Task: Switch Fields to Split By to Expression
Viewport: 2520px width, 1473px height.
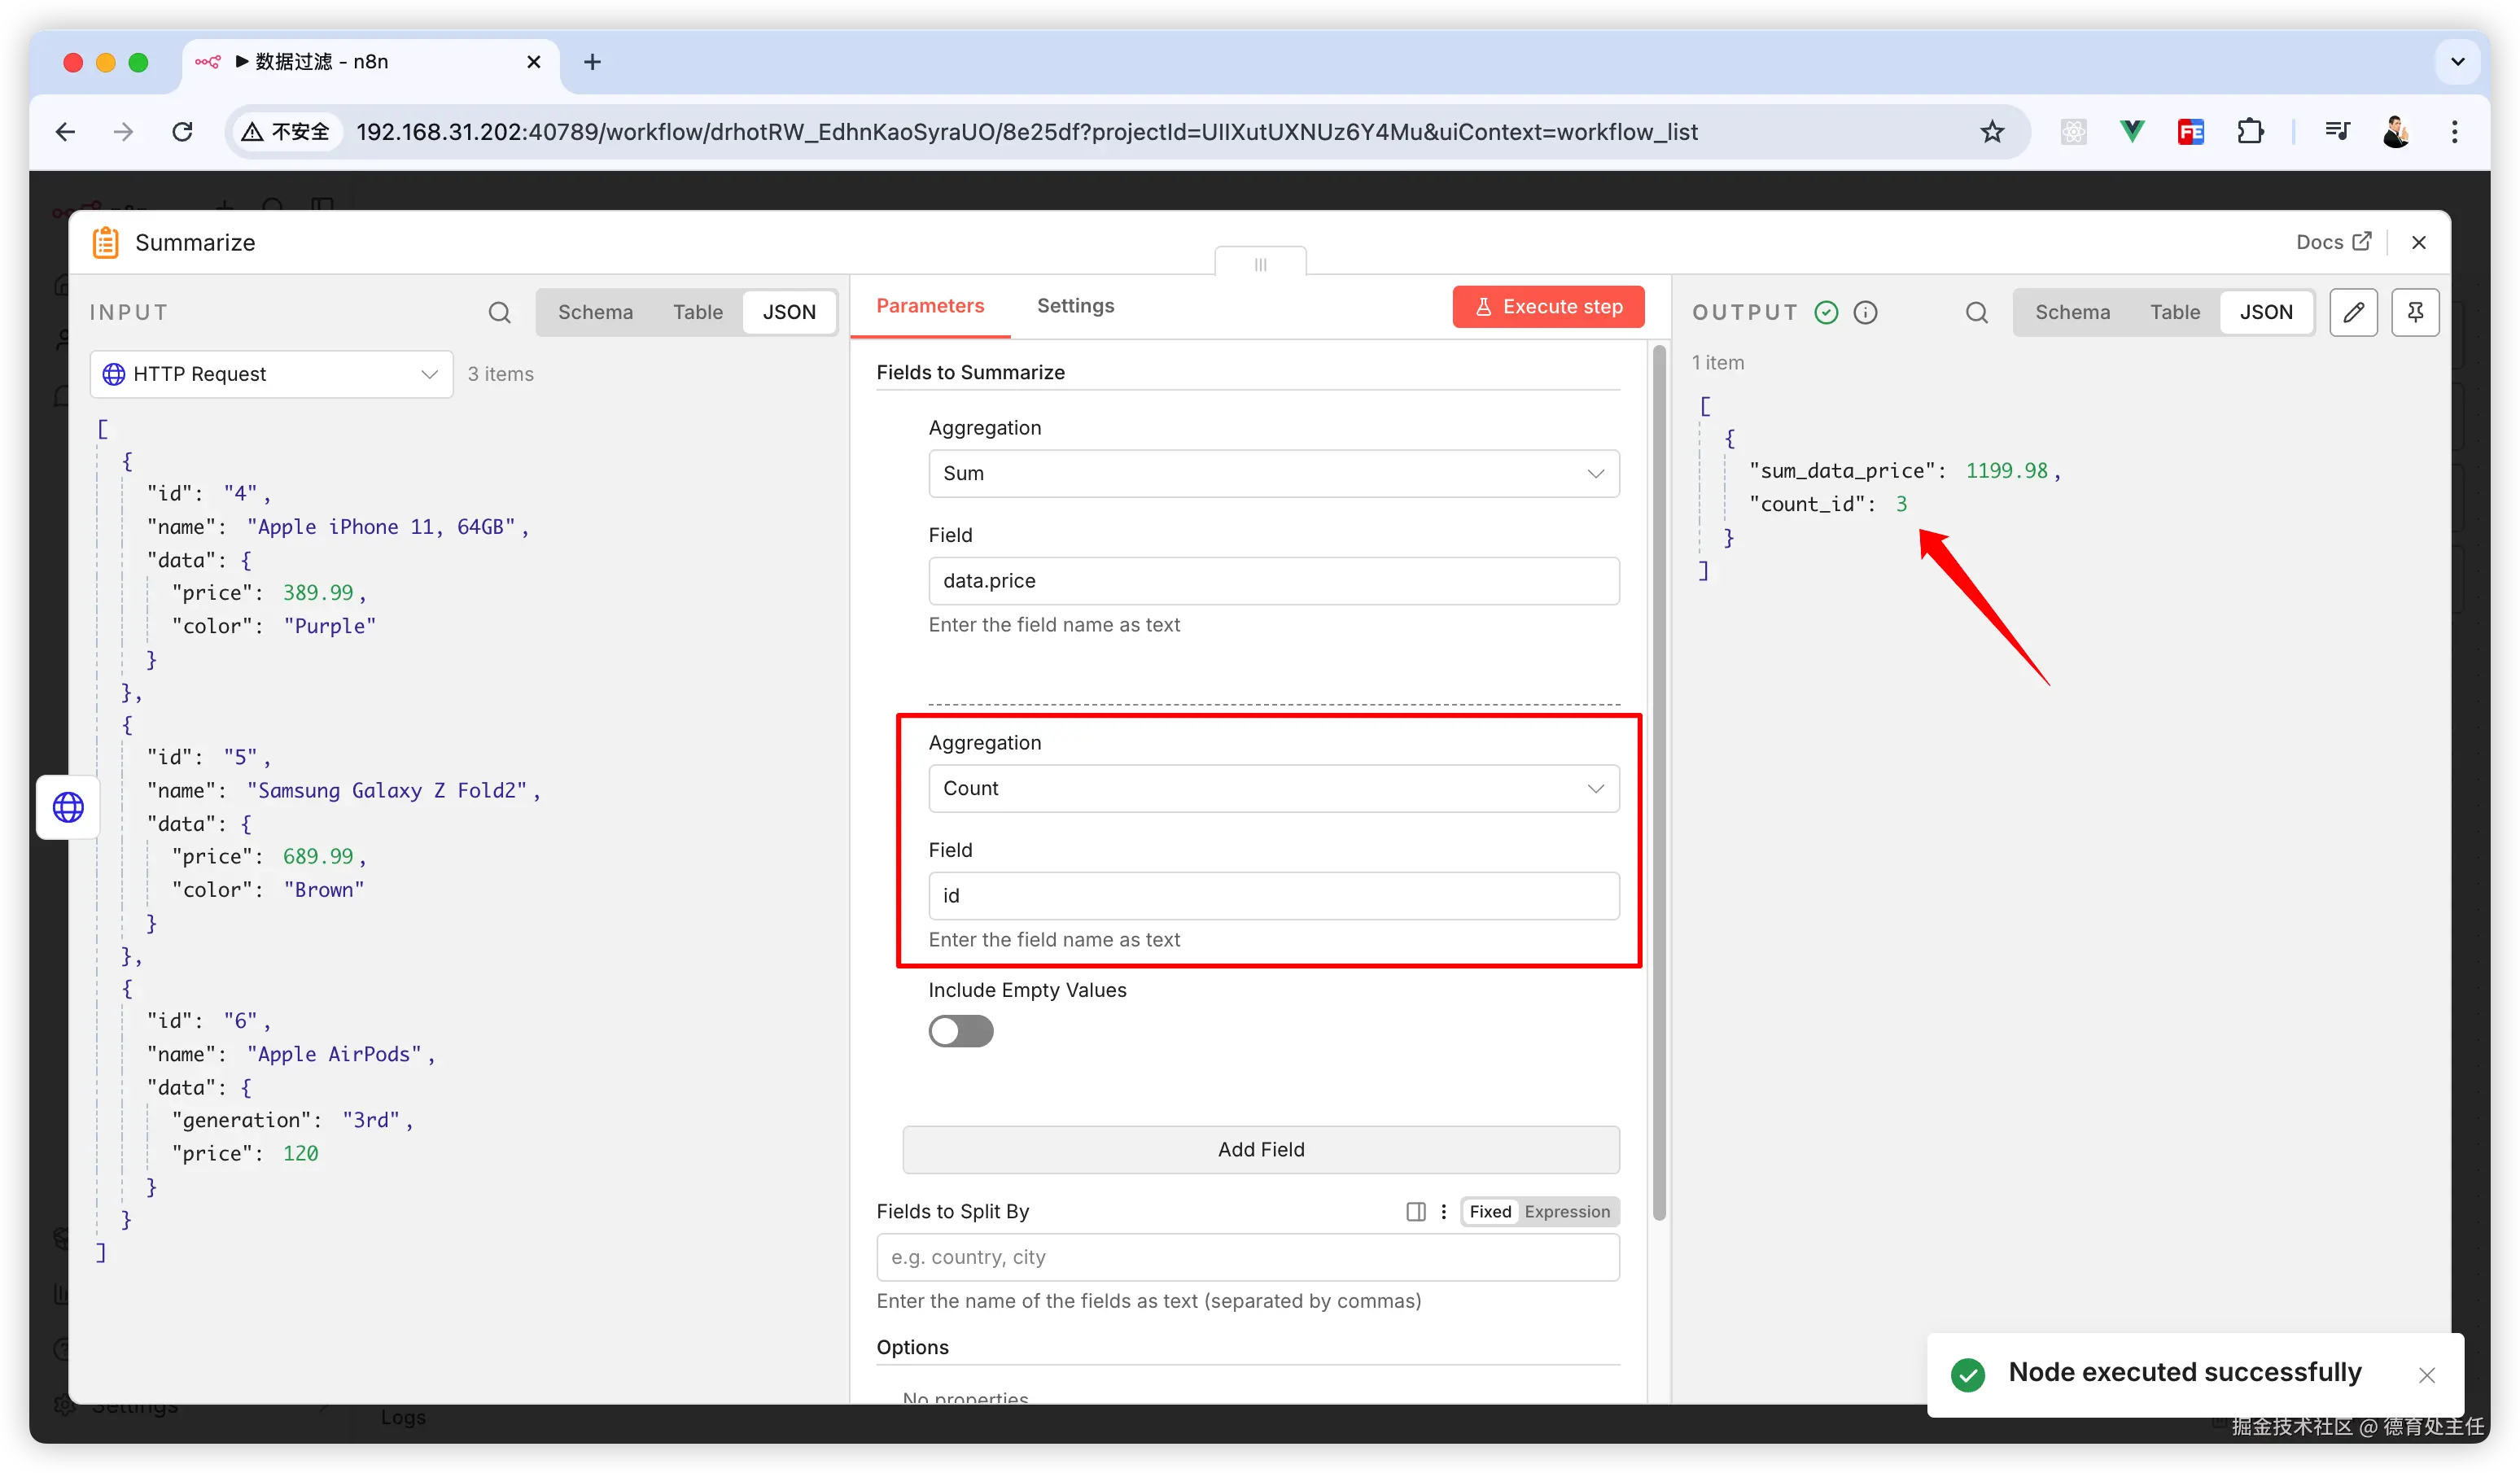Action: 1566,1212
